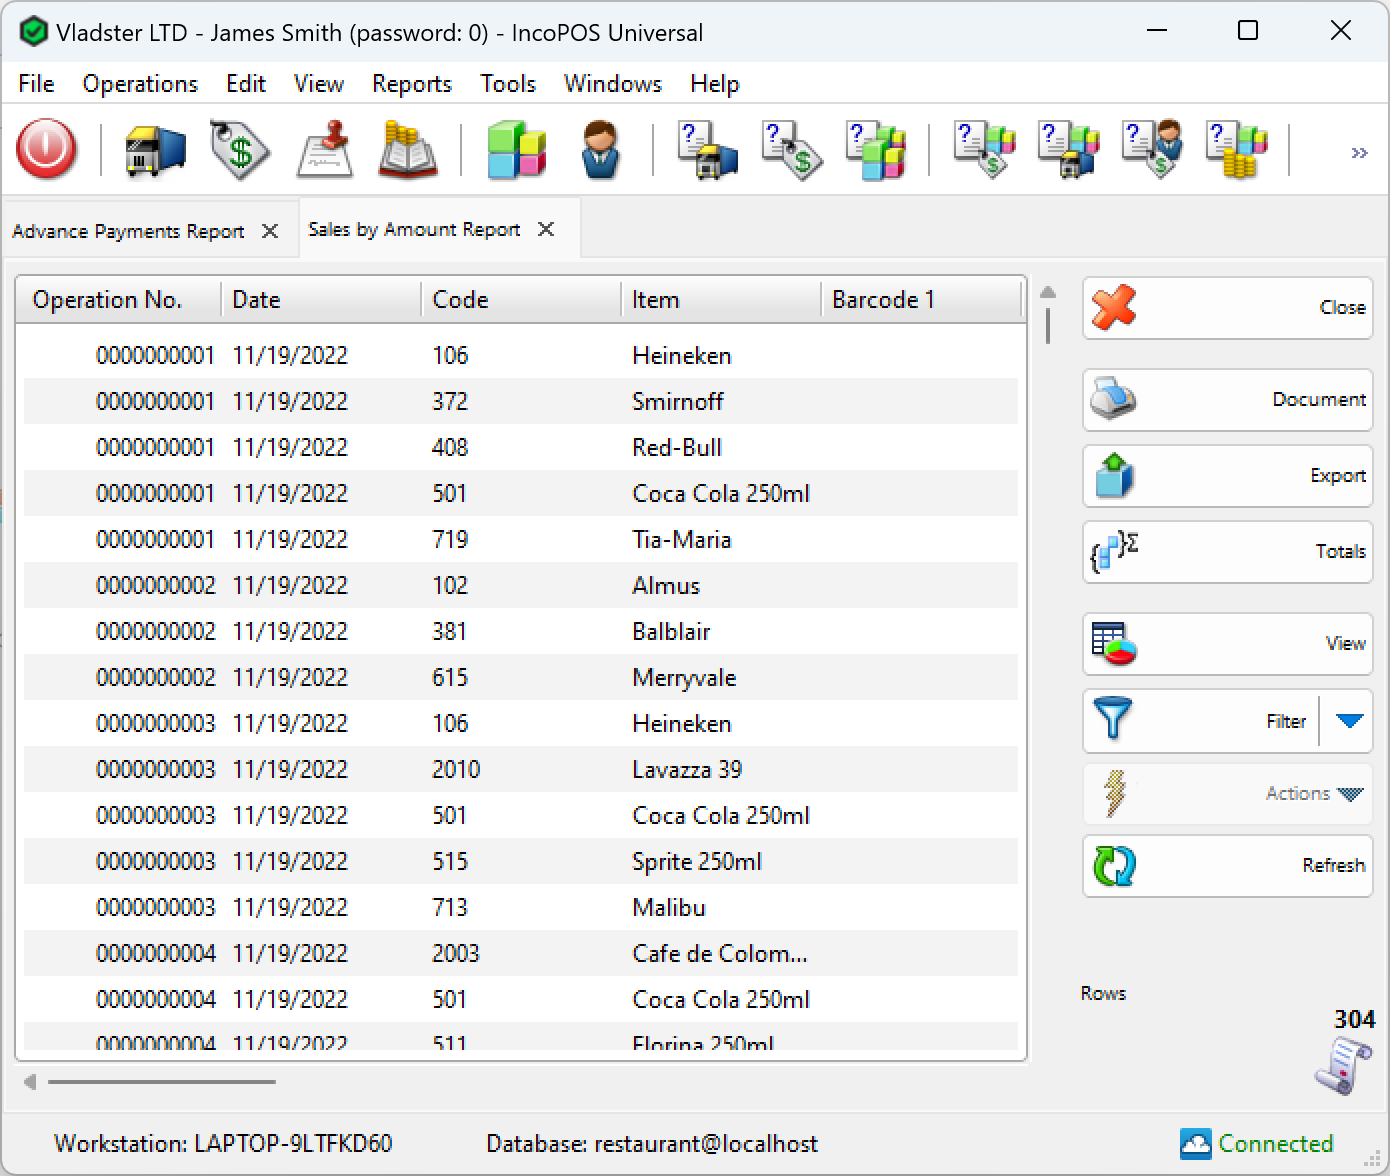Select the Almus row

521,586
